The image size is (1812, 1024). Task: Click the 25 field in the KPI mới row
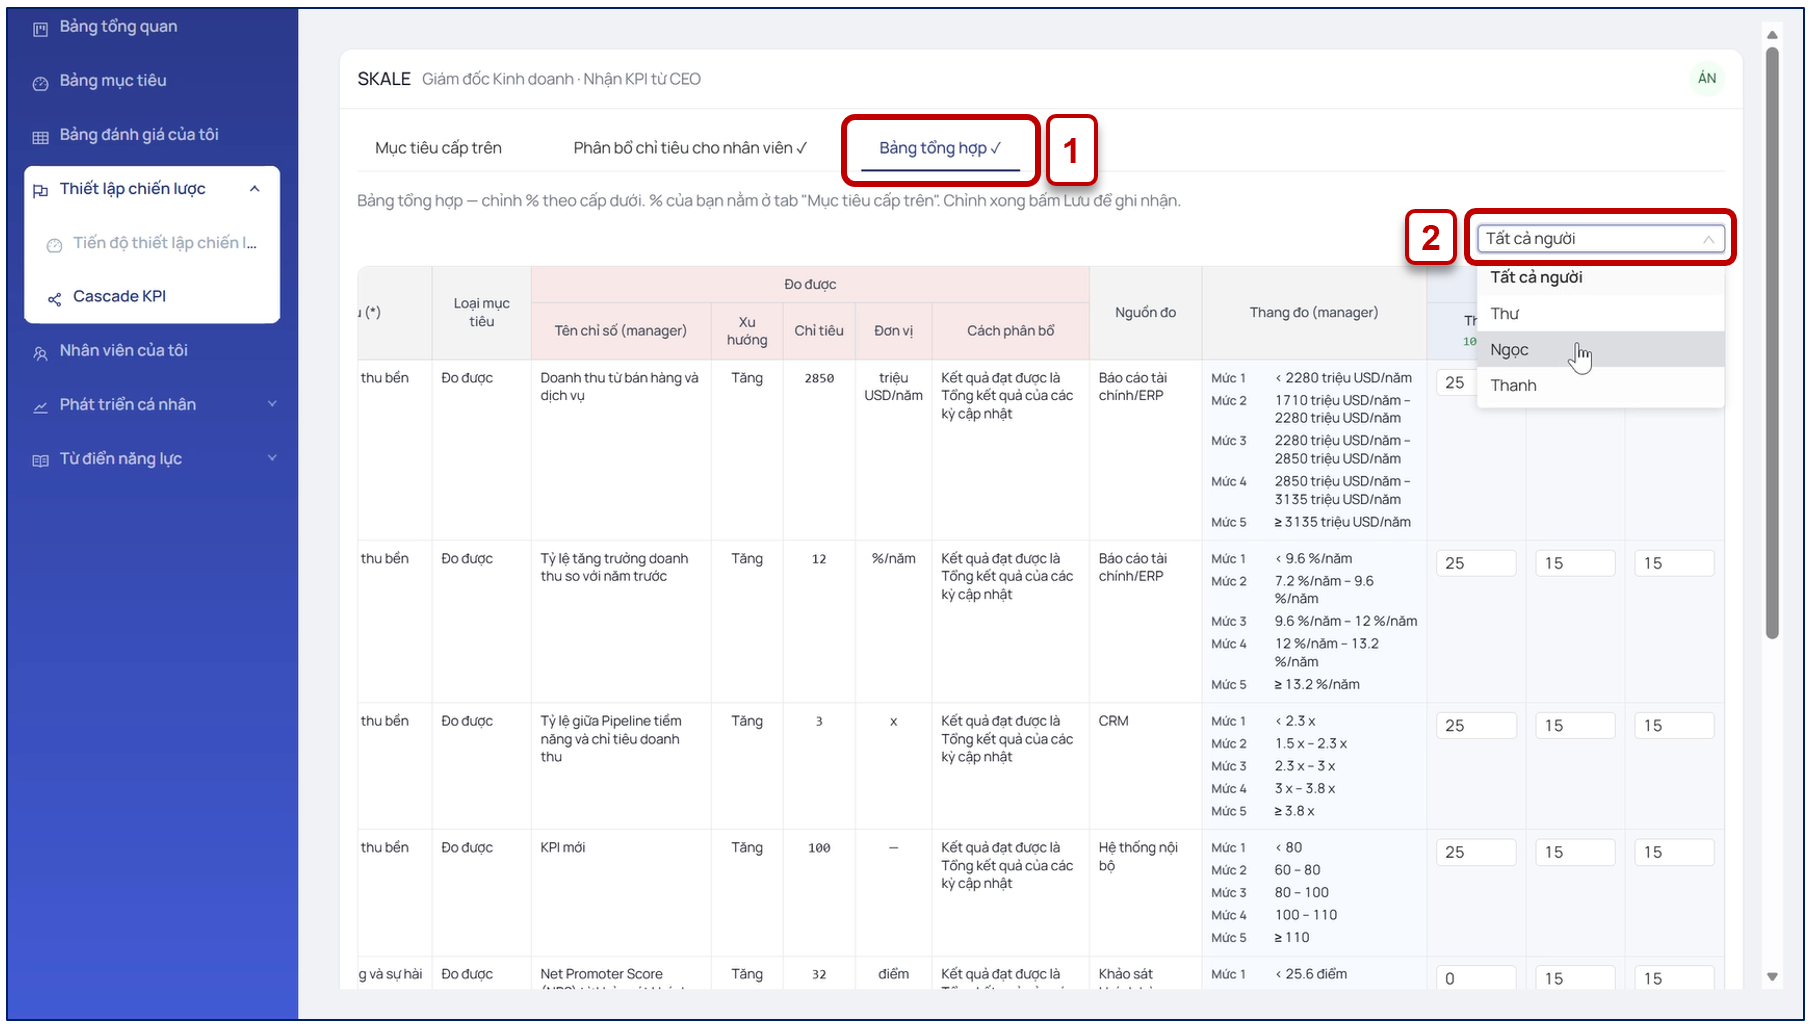pyautogui.click(x=1476, y=853)
